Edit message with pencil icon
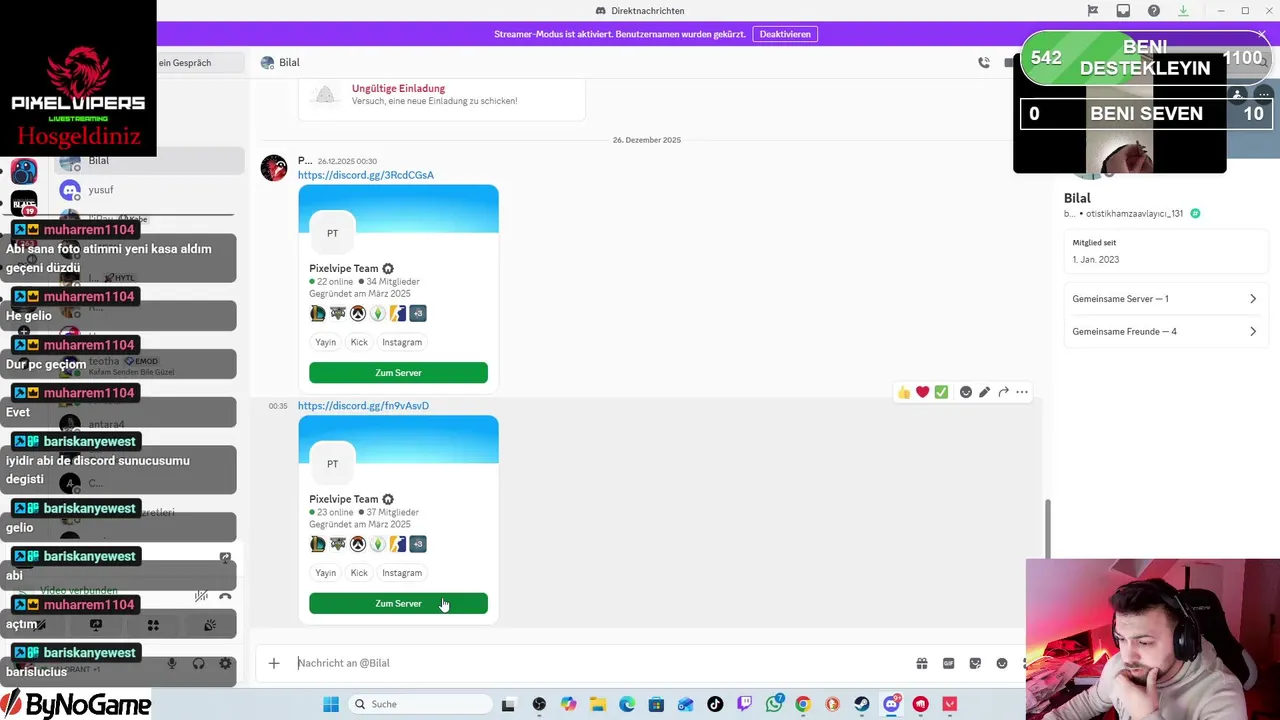Viewport: 1280px width, 720px height. (x=985, y=392)
